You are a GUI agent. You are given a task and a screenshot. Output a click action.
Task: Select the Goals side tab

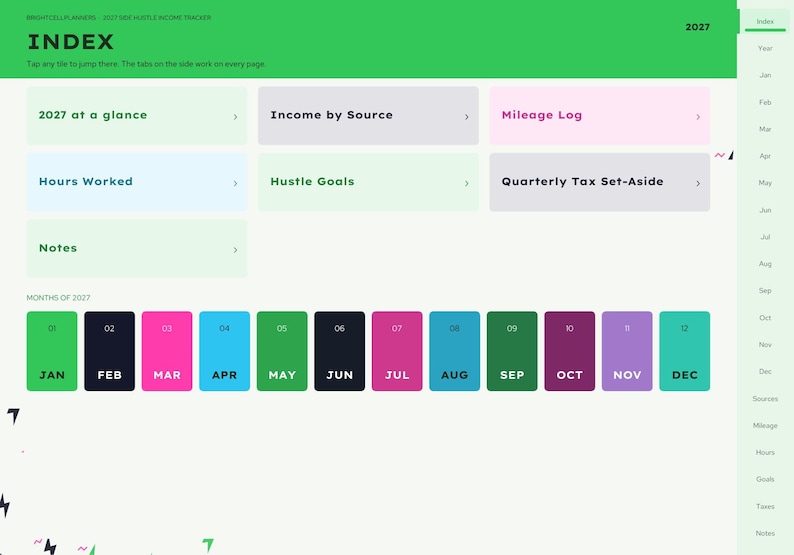[x=765, y=480]
